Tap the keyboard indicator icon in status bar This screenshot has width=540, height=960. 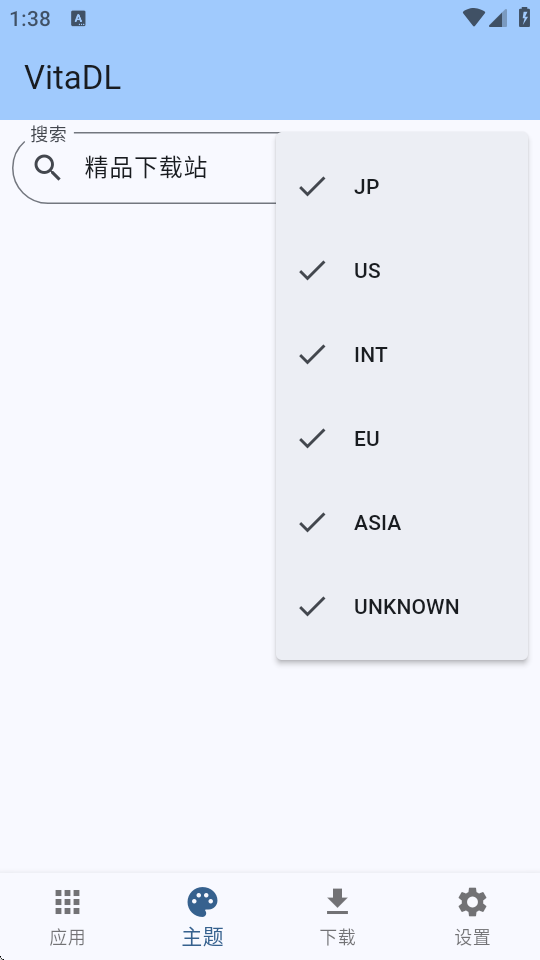[78, 18]
